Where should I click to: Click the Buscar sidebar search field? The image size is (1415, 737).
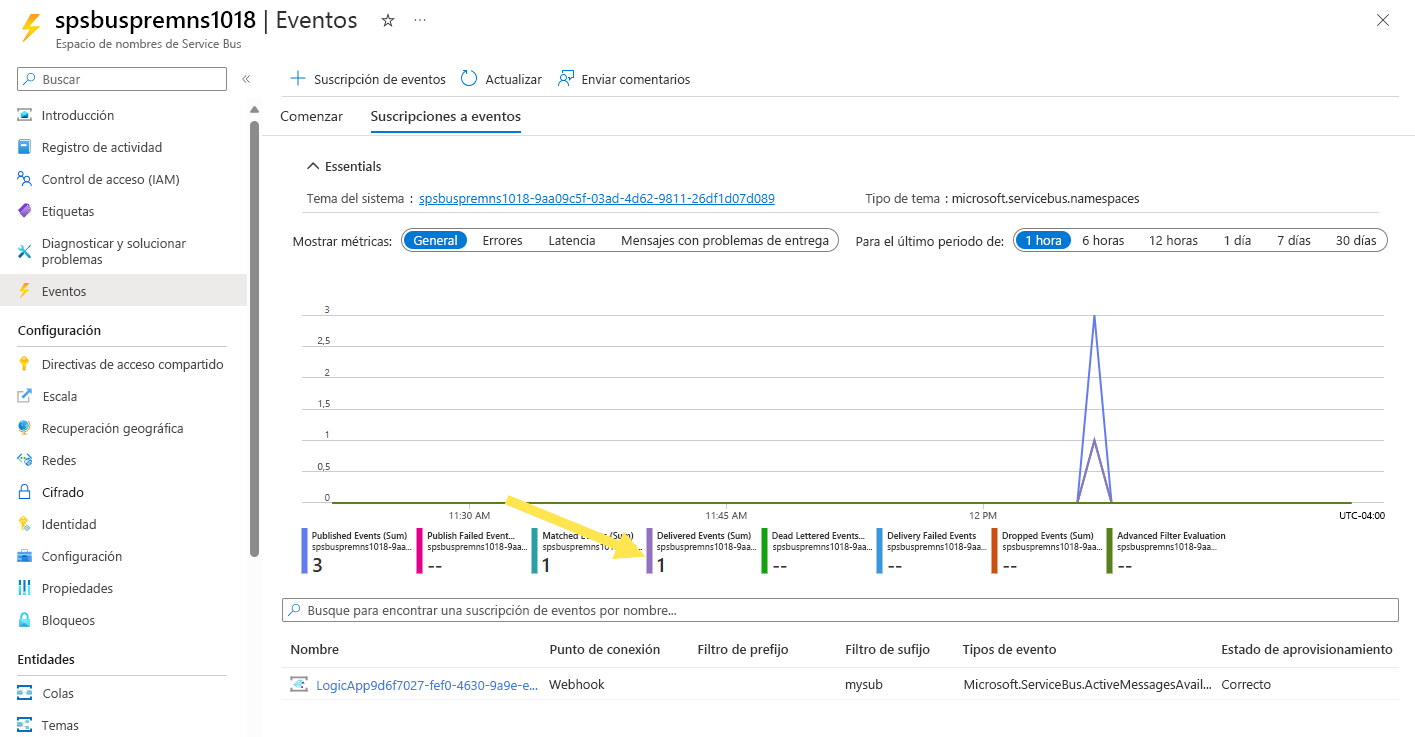click(122, 79)
